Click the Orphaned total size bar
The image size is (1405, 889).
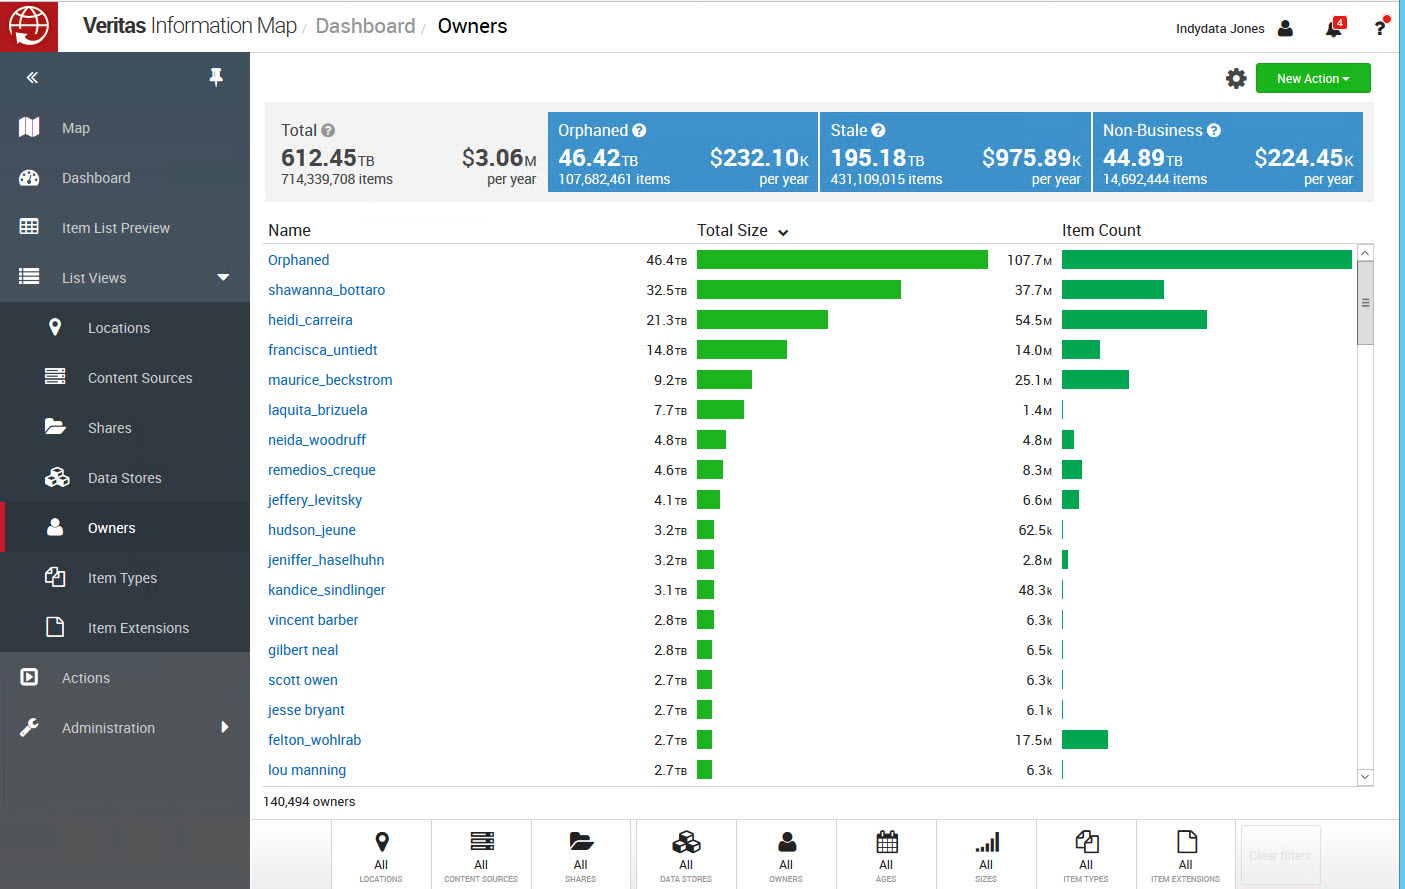[x=842, y=260]
